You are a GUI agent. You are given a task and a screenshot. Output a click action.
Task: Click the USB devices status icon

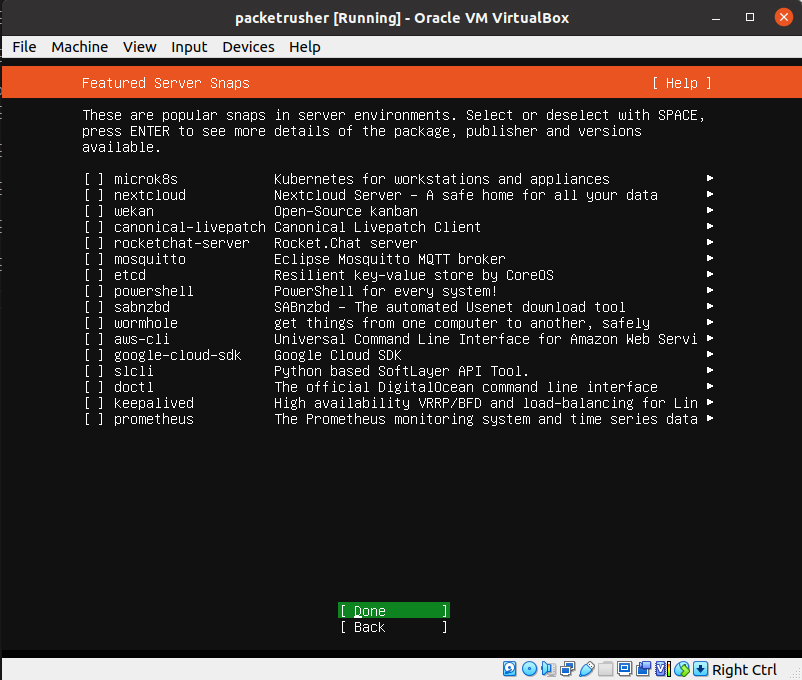[x=586, y=669]
